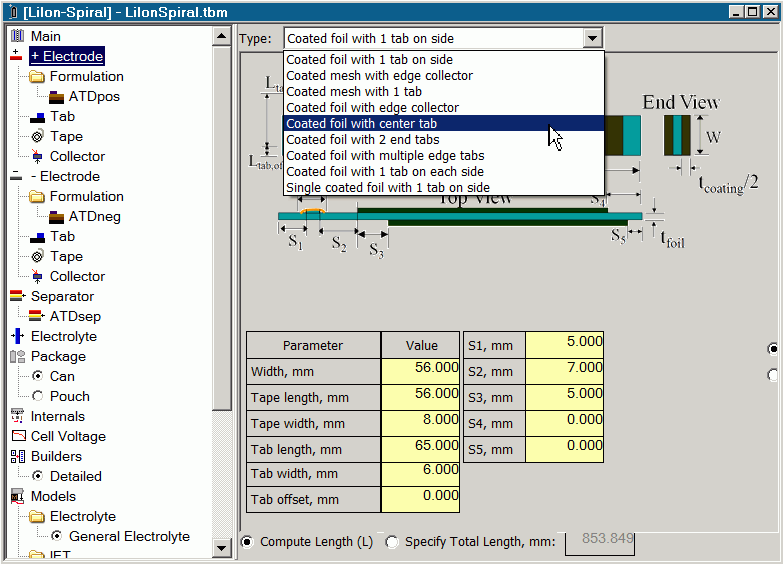
Task: Pick Coated mesh with edge collector option
Action: point(379,76)
